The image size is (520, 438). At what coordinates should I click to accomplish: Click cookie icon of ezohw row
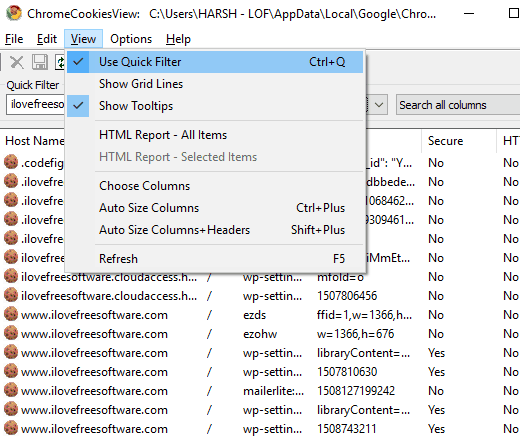[11, 333]
